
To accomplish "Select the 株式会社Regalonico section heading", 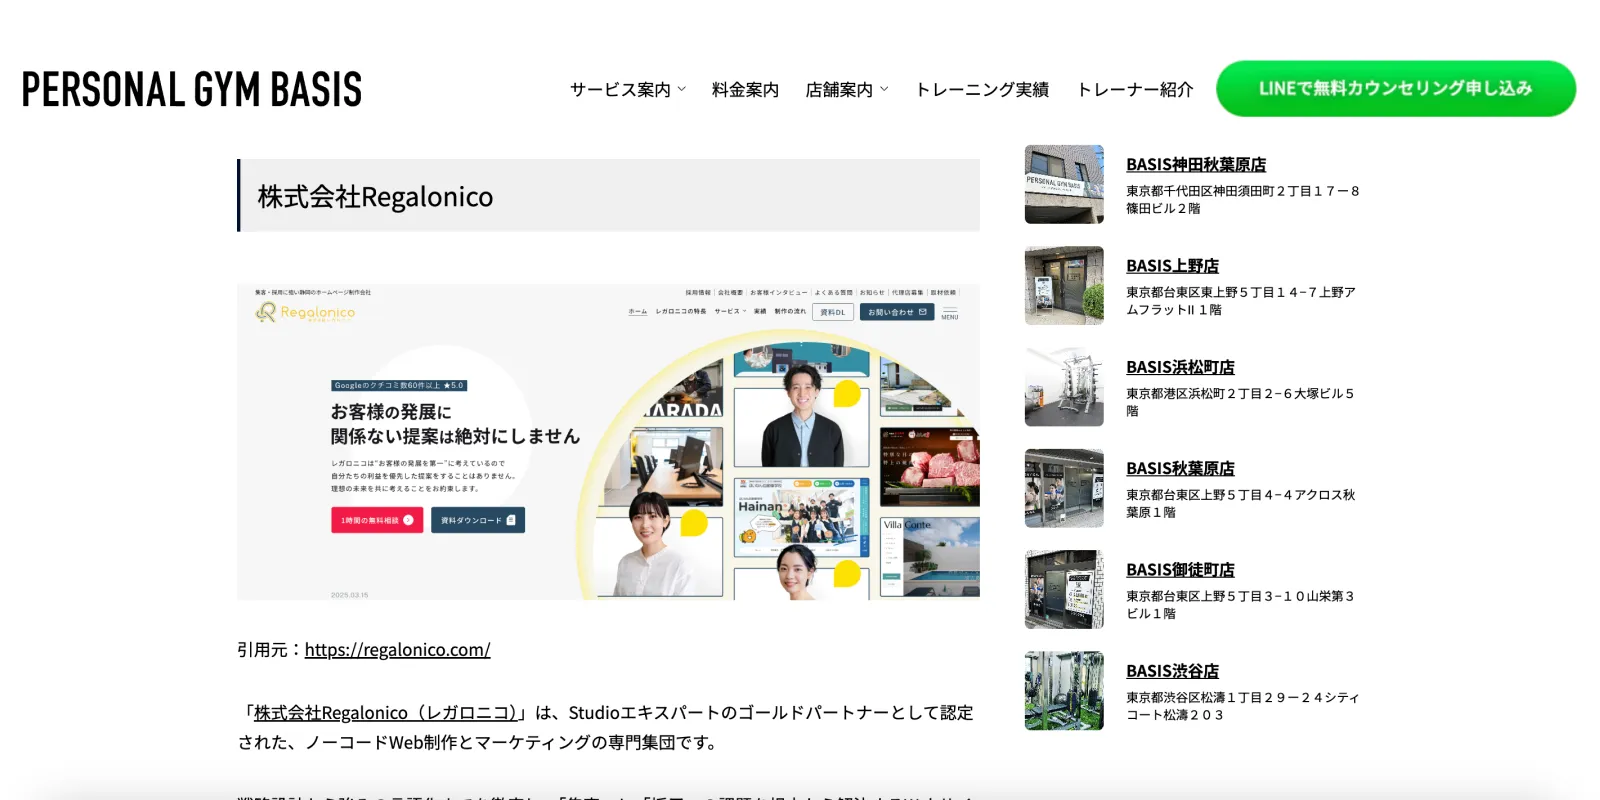I will [x=608, y=196].
